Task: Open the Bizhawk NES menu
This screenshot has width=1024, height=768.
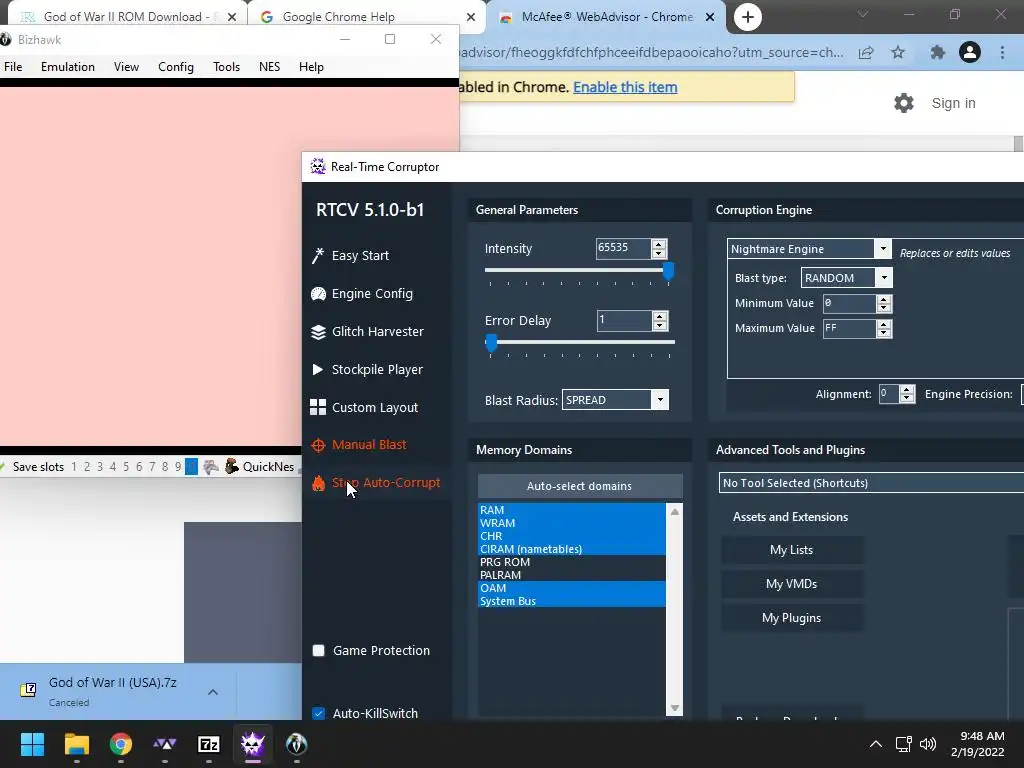Action: 269,67
